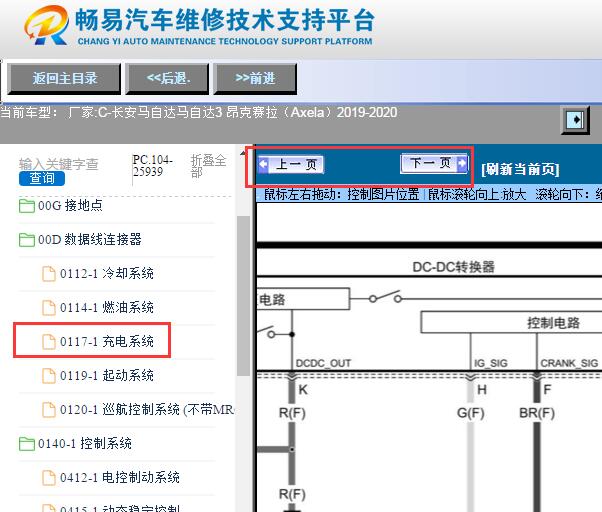Image resolution: width=602 pixels, height=512 pixels.
Task: Click the 下一页 next page button
Action: 434,164
